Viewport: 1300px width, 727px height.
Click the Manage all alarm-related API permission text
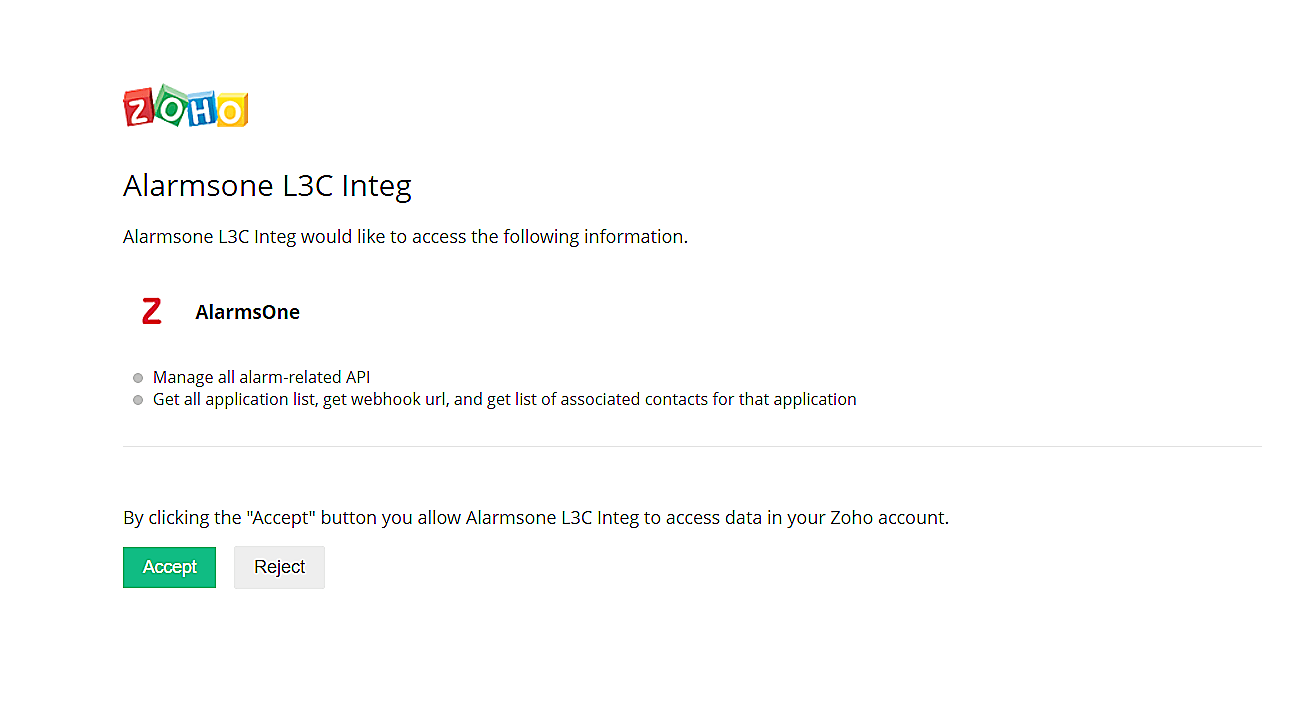tap(261, 377)
